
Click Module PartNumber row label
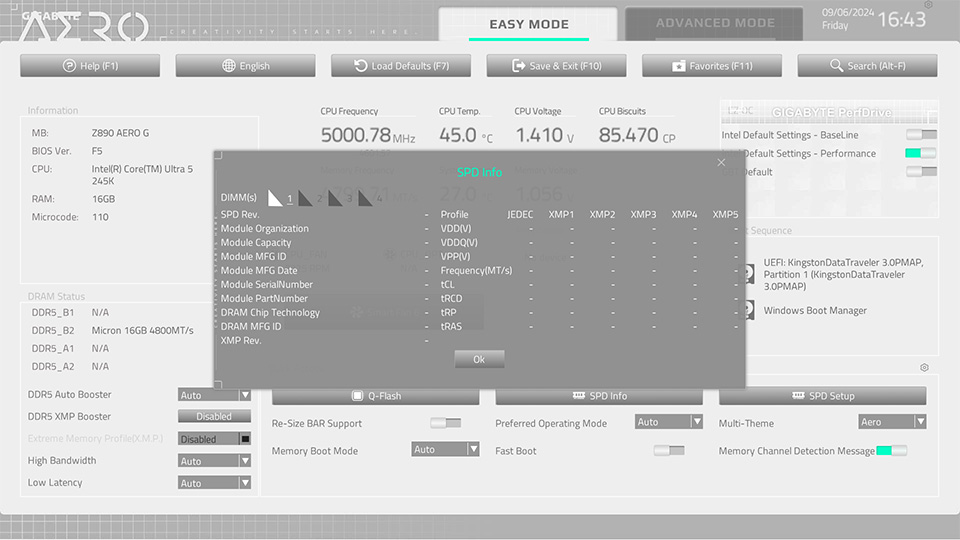(264, 299)
